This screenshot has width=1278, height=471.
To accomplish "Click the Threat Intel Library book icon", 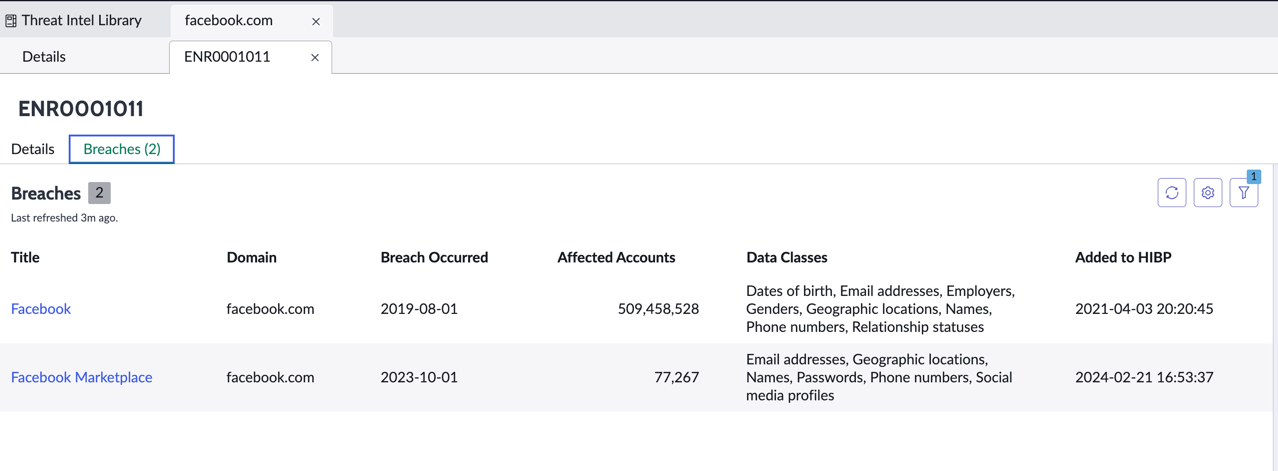I will click(x=11, y=20).
